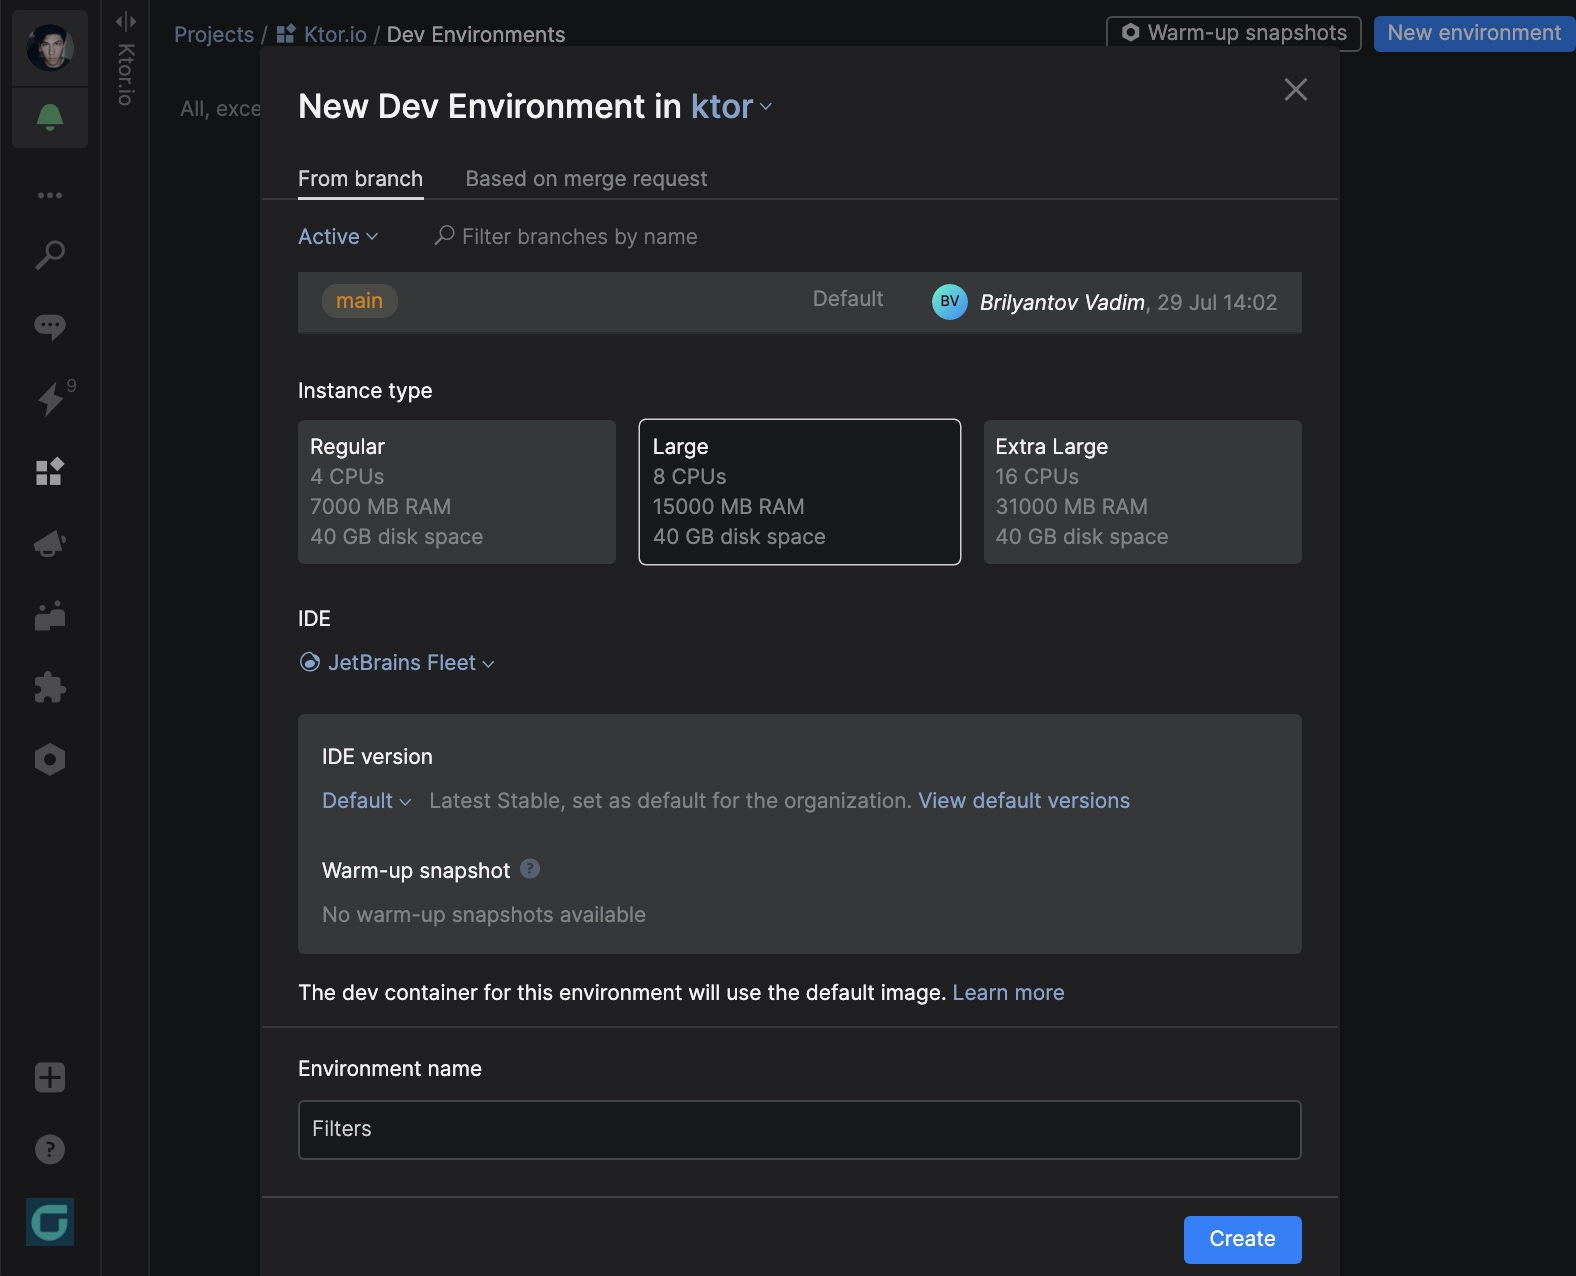Image resolution: width=1576 pixels, height=1276 pixels.
Task: Open the Learn more link
Action: click(1008, 993)
